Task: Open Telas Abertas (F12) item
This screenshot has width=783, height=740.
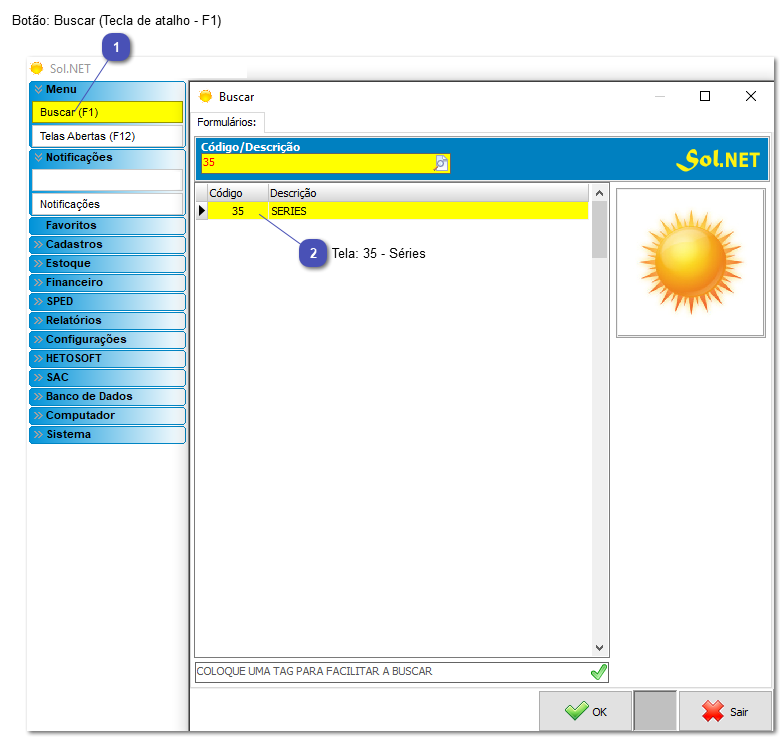Action: pos(107,136)
